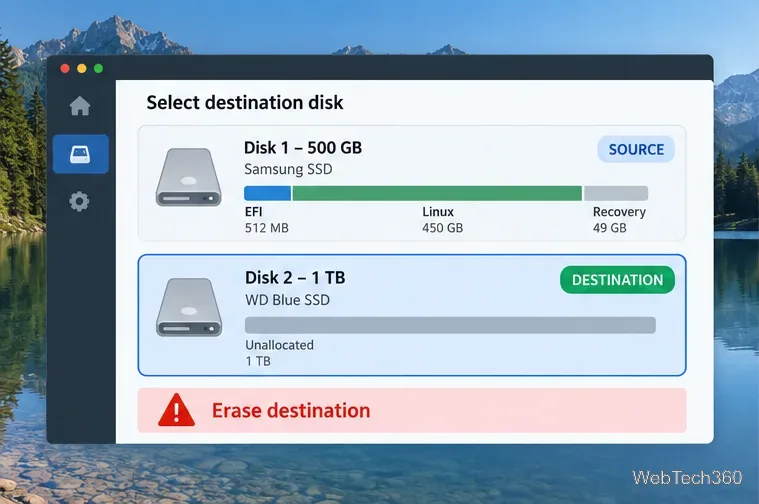
Task: Click the 'Disk 2 – 1 TB' title
Action: click(x=295, y=278)
